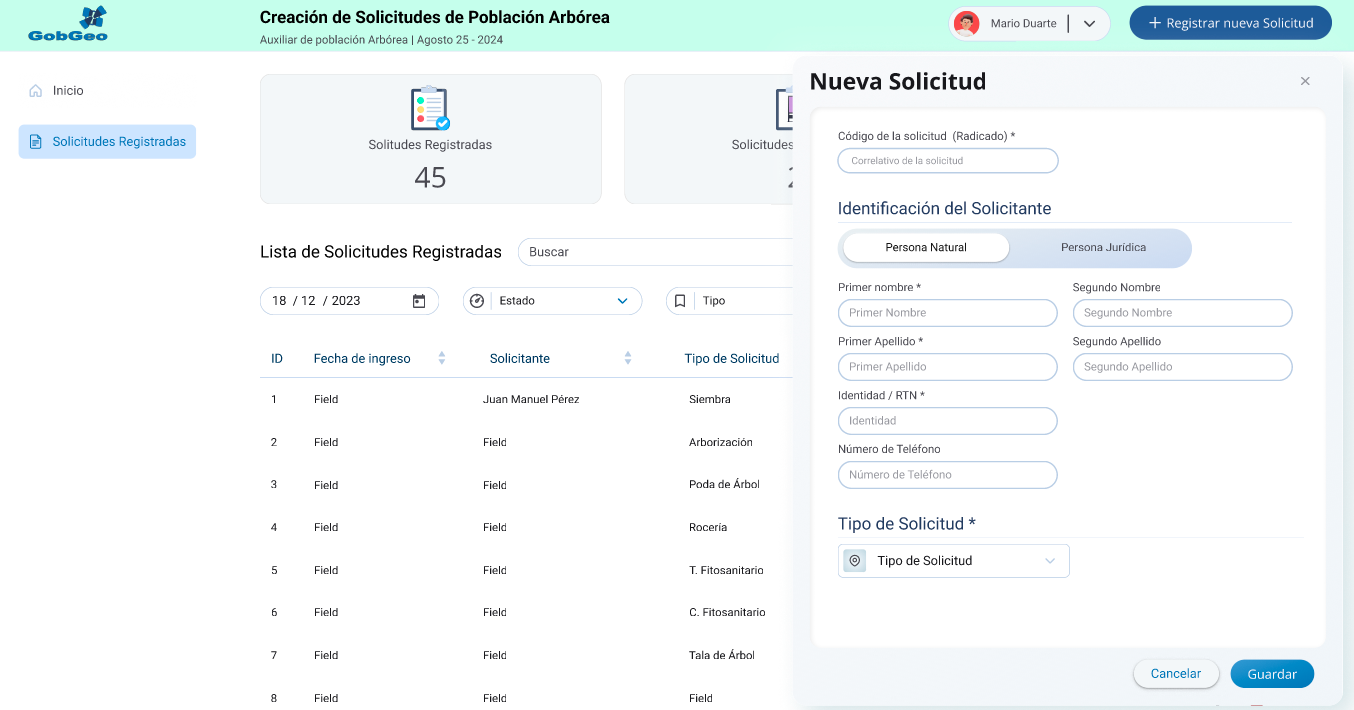Image resolution: width=1354 pixels, height=710 pixels.
Task: Sort the Solicitante column
Action: coord(628,358)
